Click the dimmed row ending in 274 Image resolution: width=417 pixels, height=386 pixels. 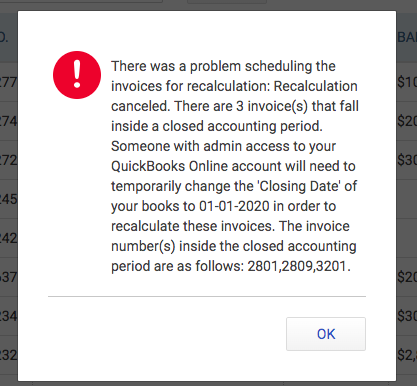coord(9,121)
